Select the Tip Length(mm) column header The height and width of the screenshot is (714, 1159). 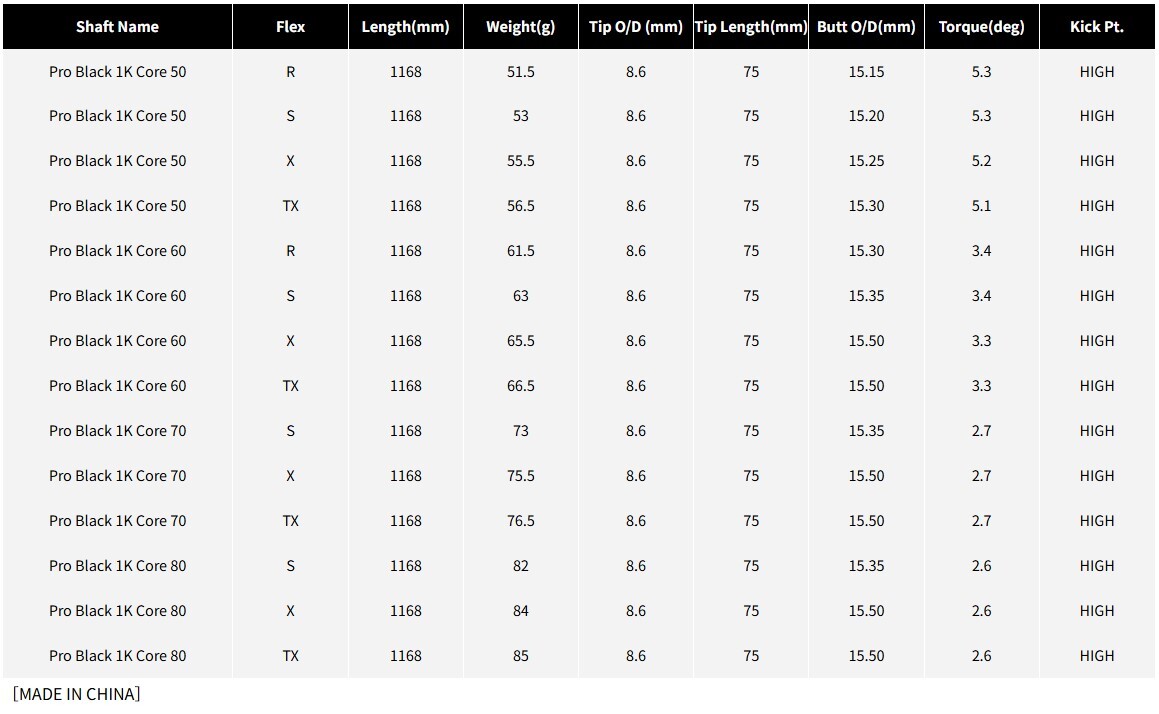(x=751, y=27)
